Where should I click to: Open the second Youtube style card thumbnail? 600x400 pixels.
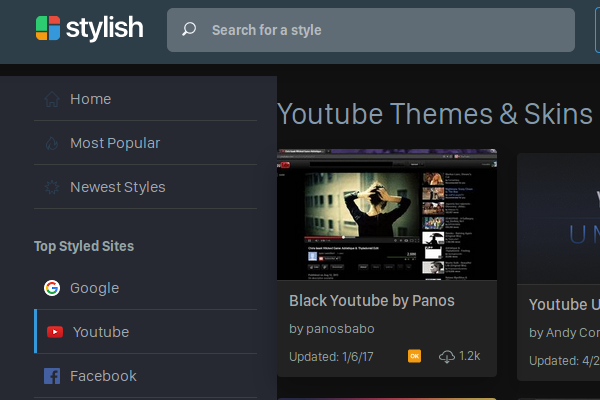pyautogui.click(x=558, y=219)
